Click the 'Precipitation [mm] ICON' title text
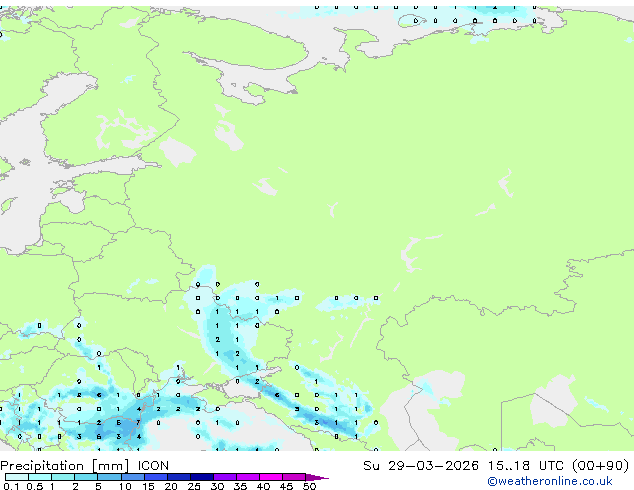 [x=85, y=466]
